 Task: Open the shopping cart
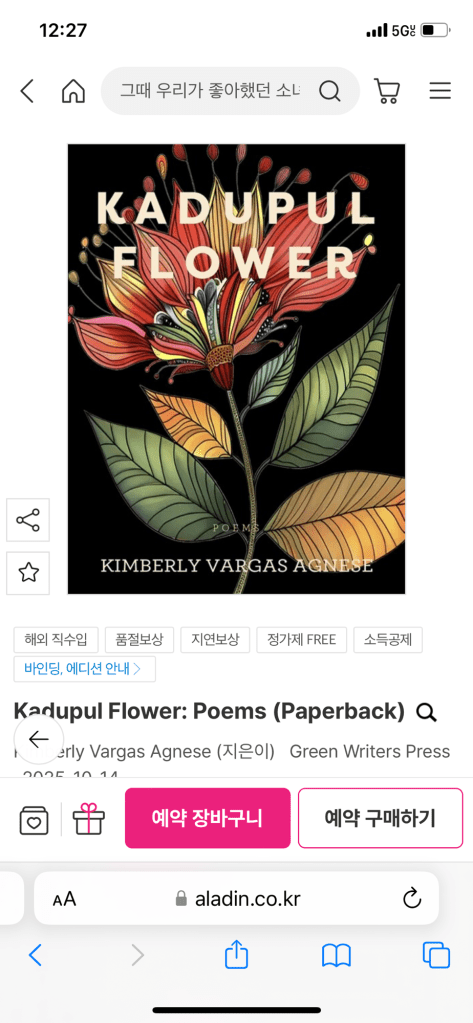387,91
